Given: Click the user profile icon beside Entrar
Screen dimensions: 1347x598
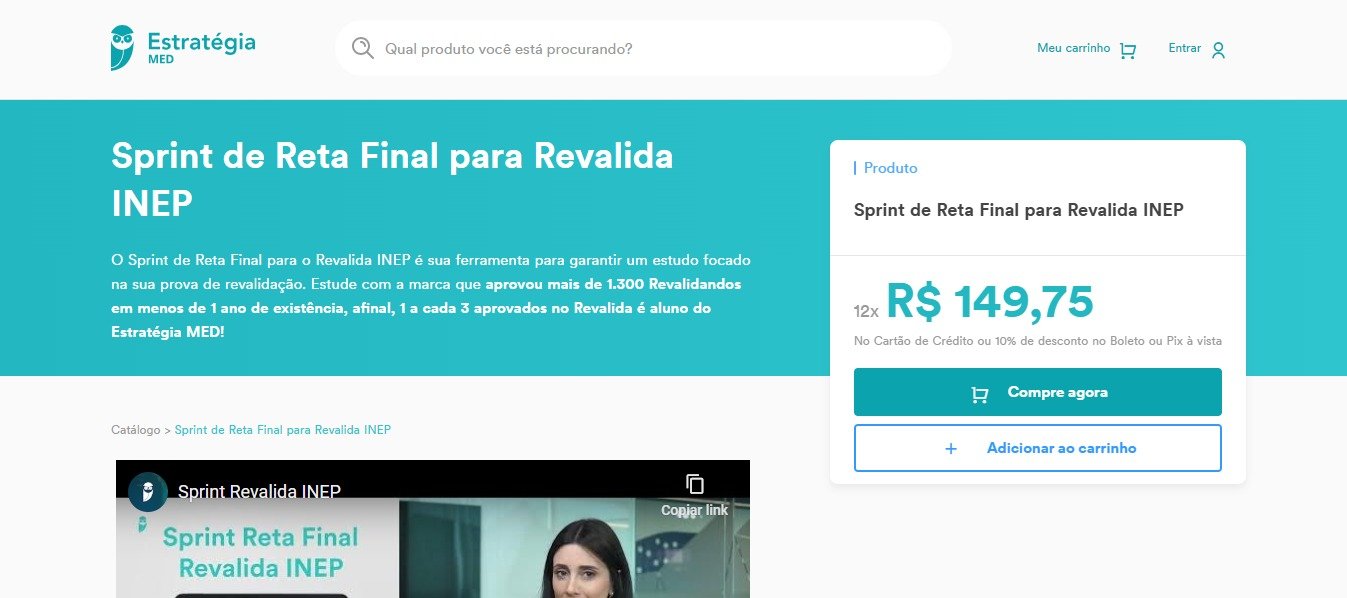Looking at the screenshot, I should pos(1218,50).
